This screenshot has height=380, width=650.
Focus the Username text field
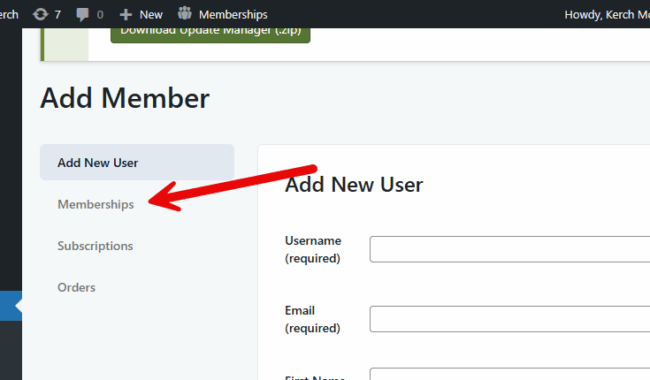pyautogui.click(x=510, y=249)
